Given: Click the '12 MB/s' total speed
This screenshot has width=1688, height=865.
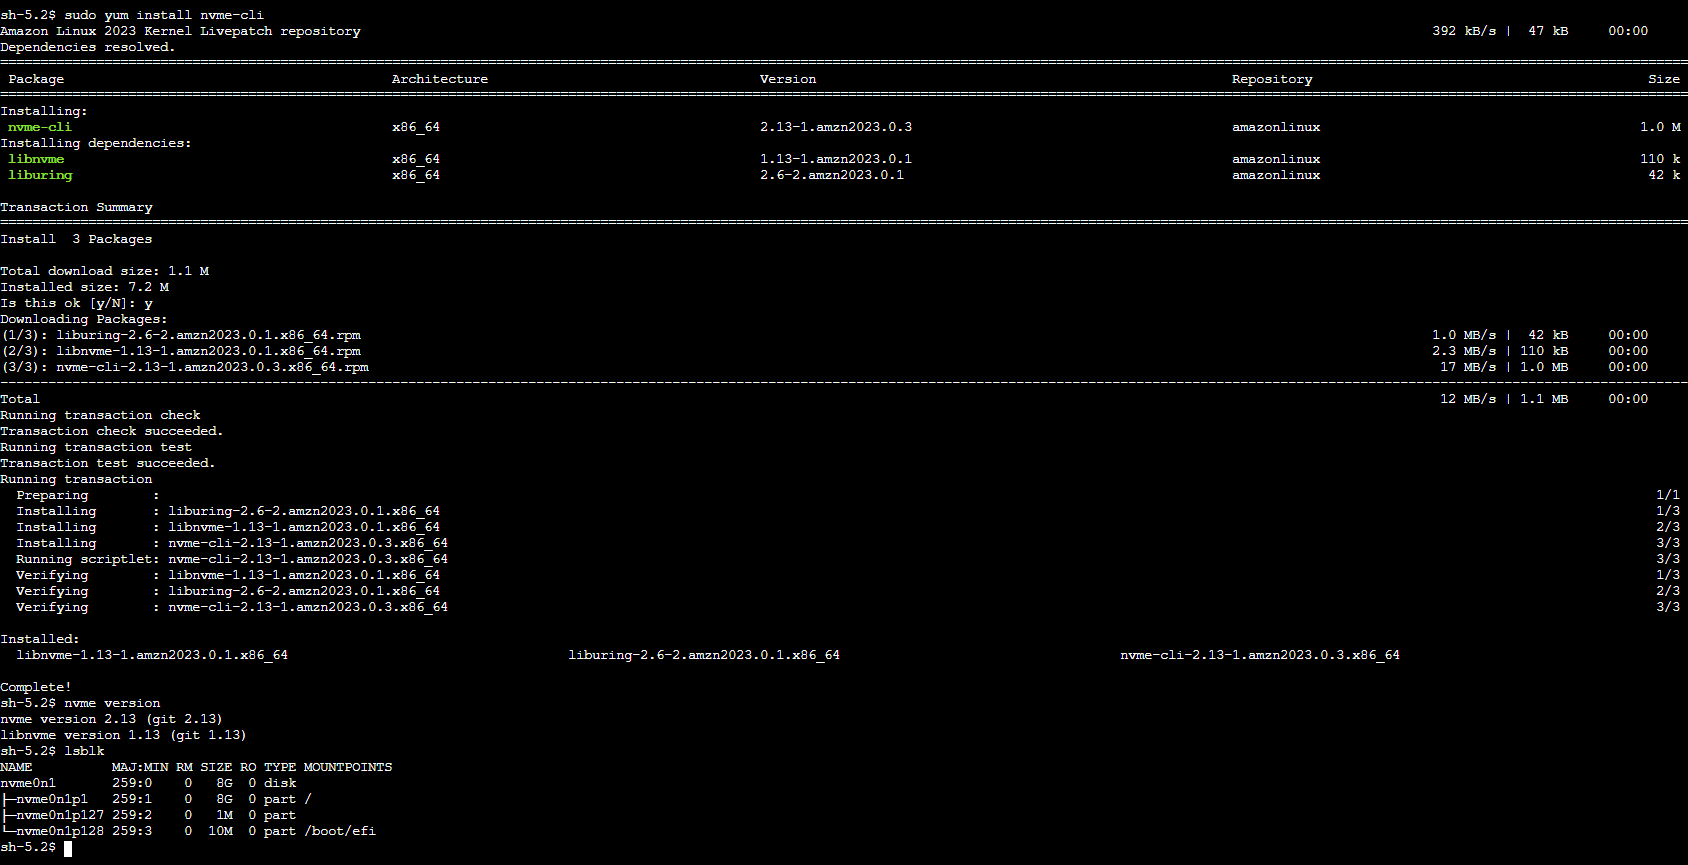Looking at the screenshot, I should [x=1468, y=399].
